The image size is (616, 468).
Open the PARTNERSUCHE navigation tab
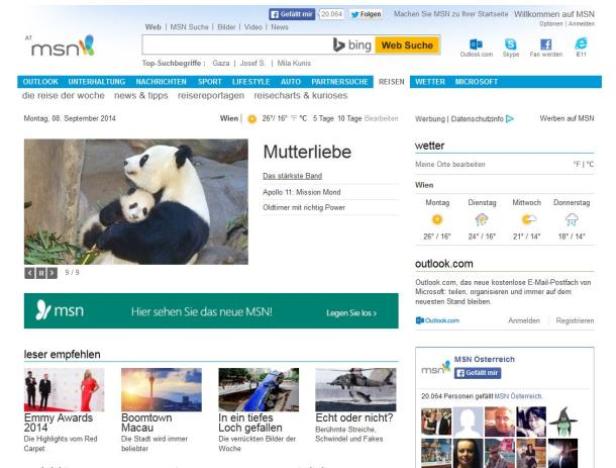point(339,82)
